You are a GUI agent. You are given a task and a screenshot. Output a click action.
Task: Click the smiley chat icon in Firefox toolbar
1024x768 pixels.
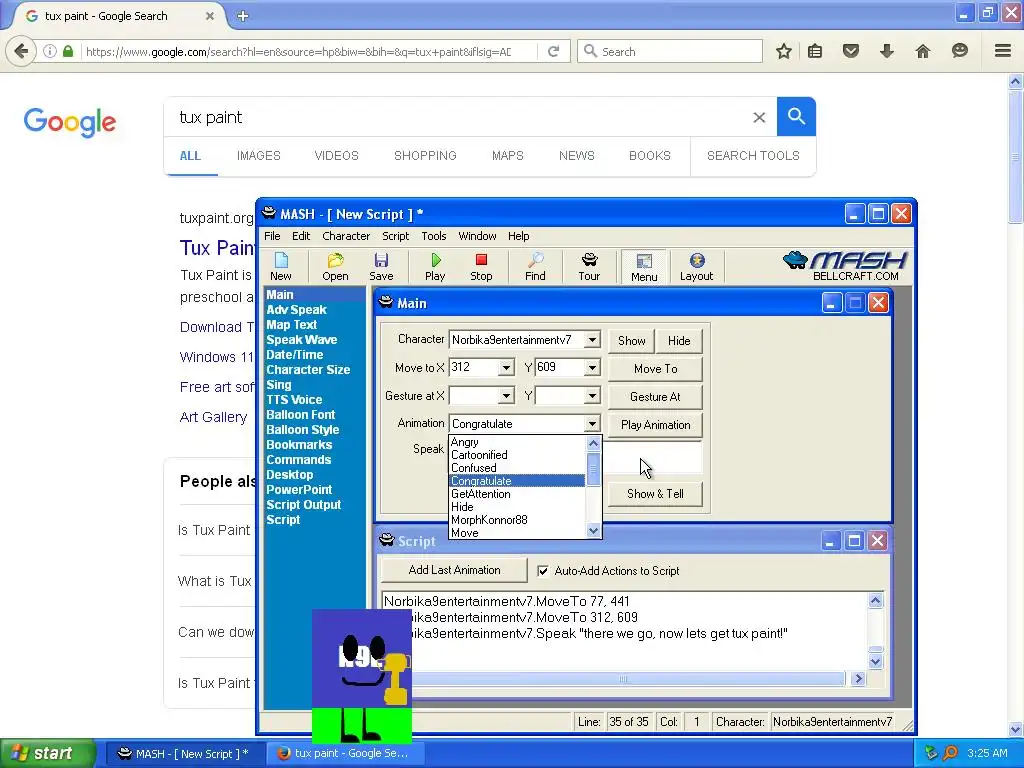[959, 50]
